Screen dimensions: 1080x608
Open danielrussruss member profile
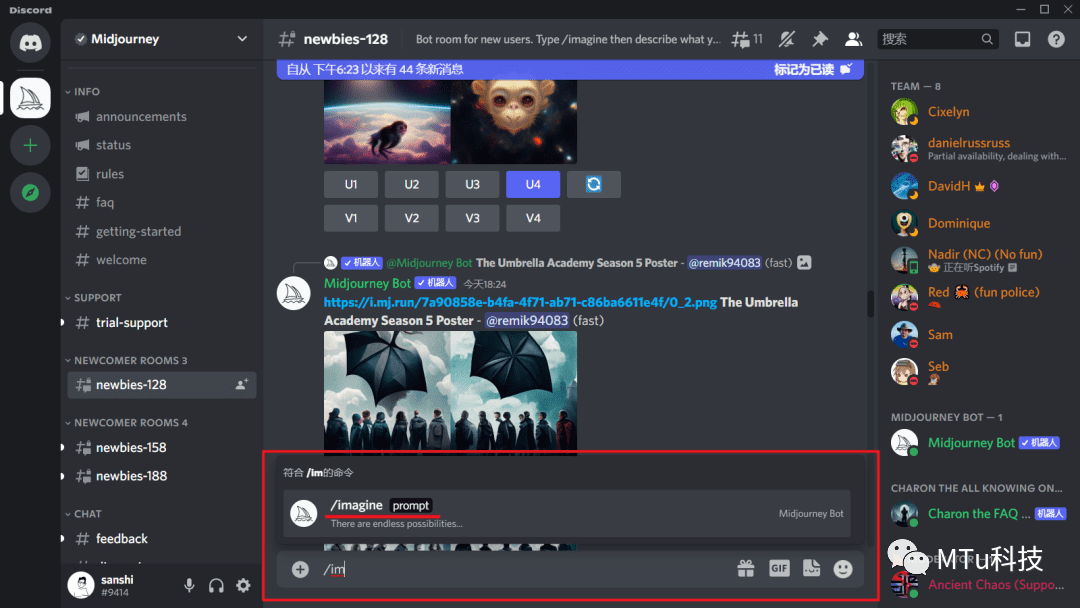coord(978,148)
